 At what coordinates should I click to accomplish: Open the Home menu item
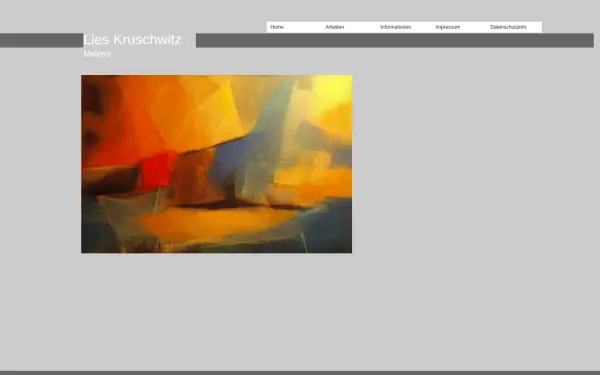pyautogui.click(x=277, y=27)
